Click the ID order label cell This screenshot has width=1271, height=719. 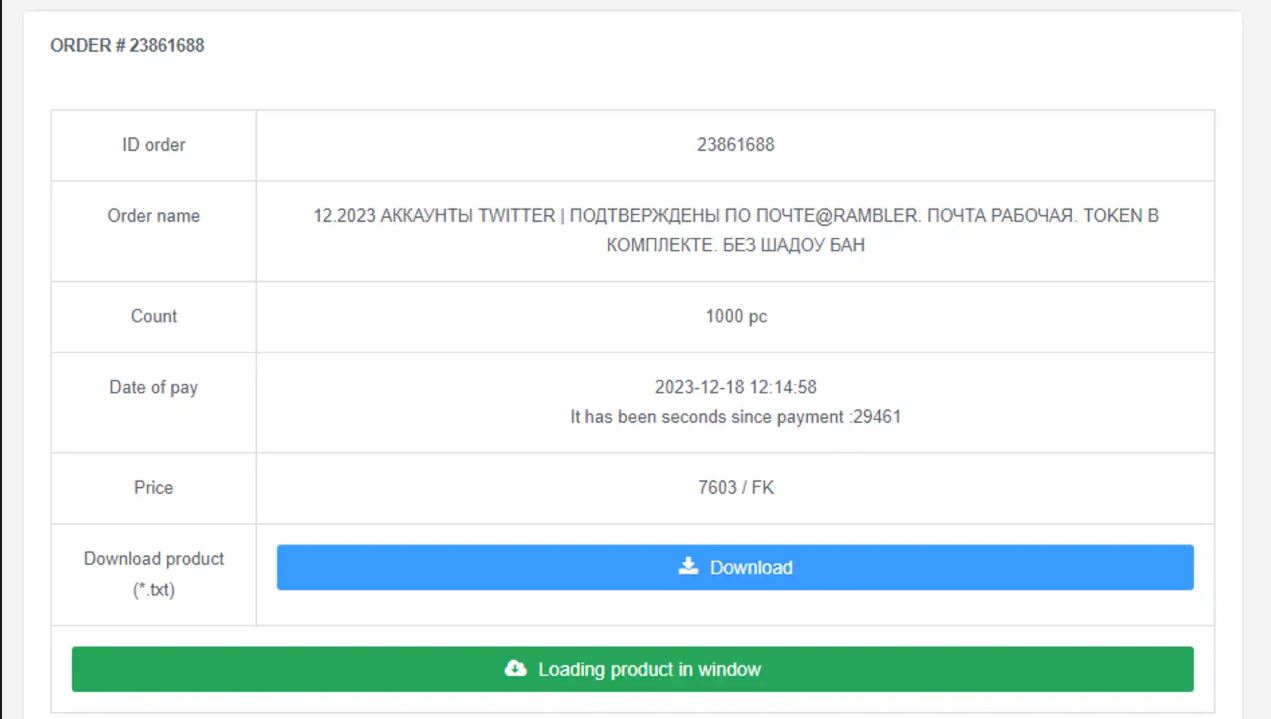[x=154, y=145]
